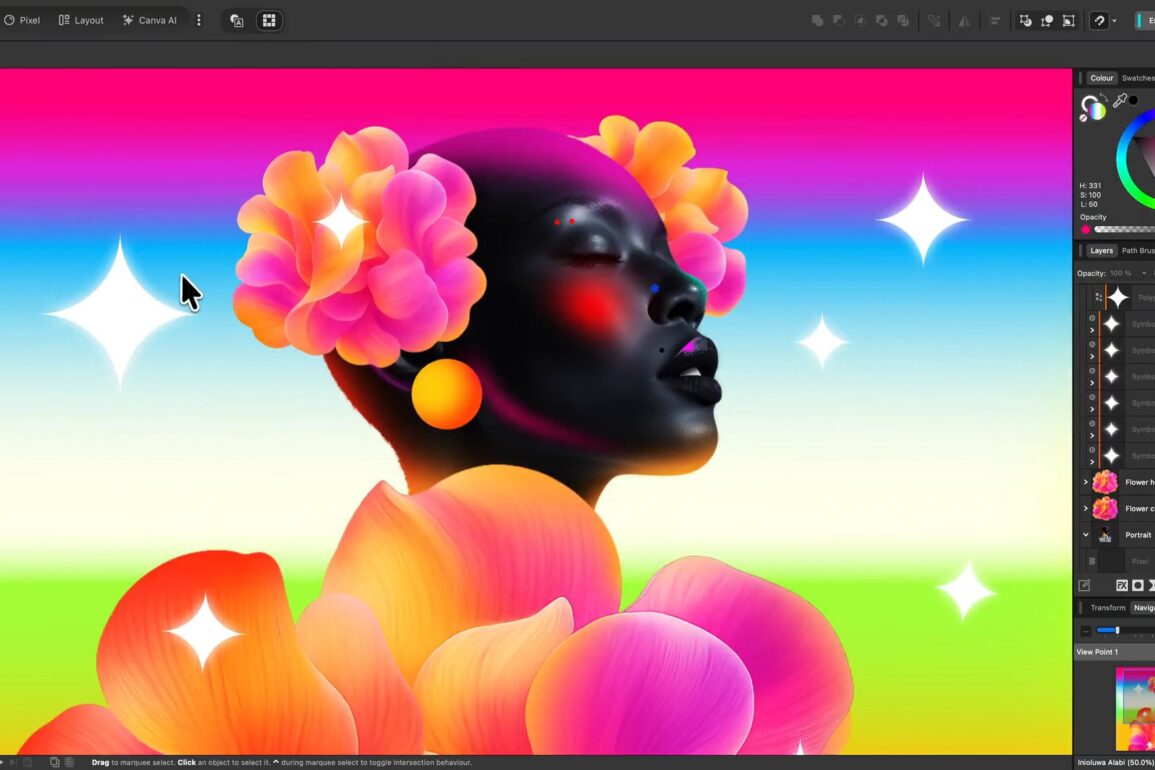
Task: Switch to the Path Brushes tab
Action: [1137, 251]
